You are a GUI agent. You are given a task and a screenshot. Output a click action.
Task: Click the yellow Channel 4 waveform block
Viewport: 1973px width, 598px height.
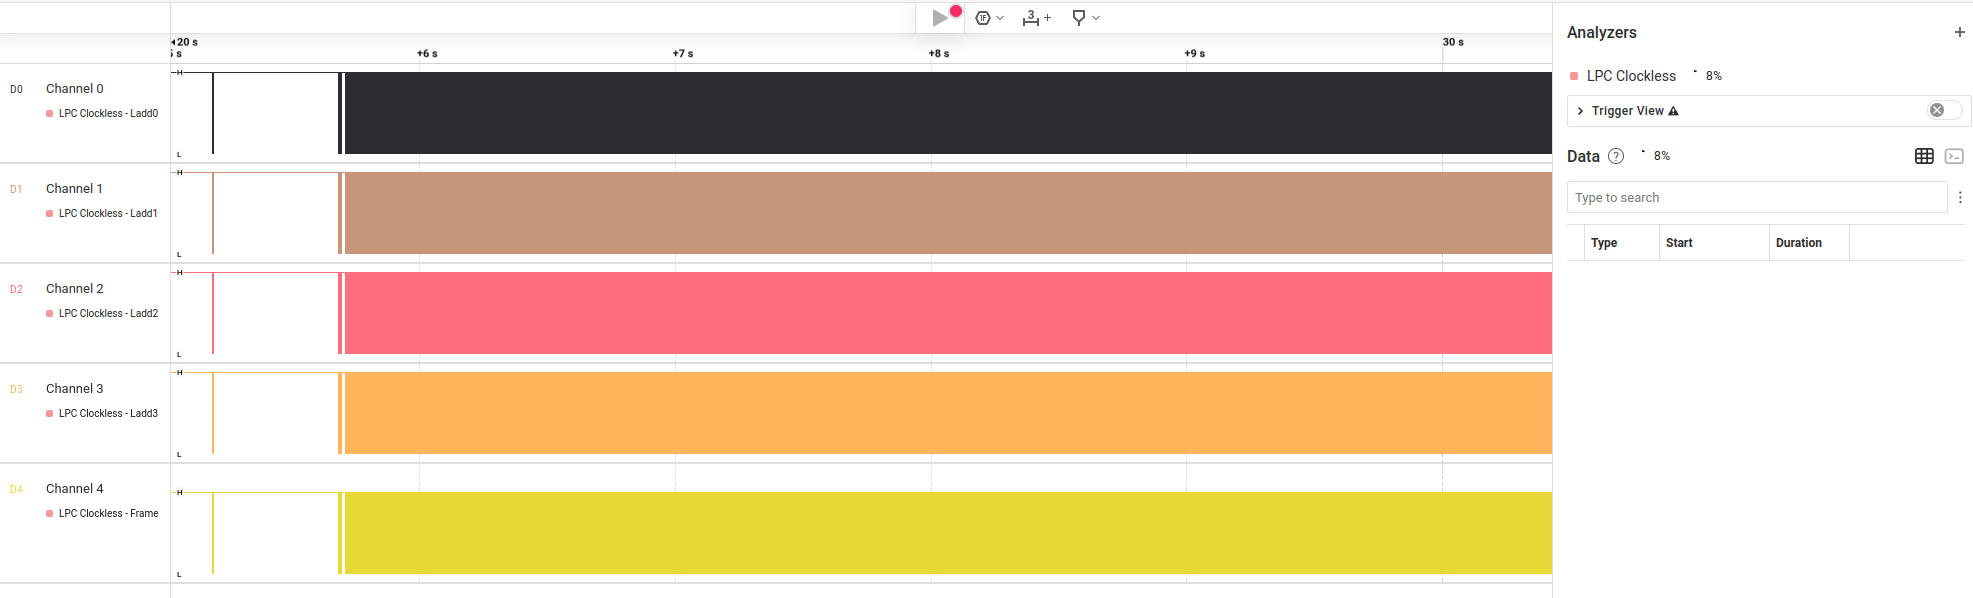pyautogui.click(x=948, y=533)
